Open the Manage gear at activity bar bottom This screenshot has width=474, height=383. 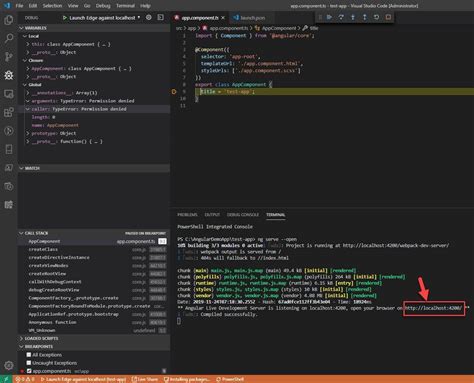[9, 365]
